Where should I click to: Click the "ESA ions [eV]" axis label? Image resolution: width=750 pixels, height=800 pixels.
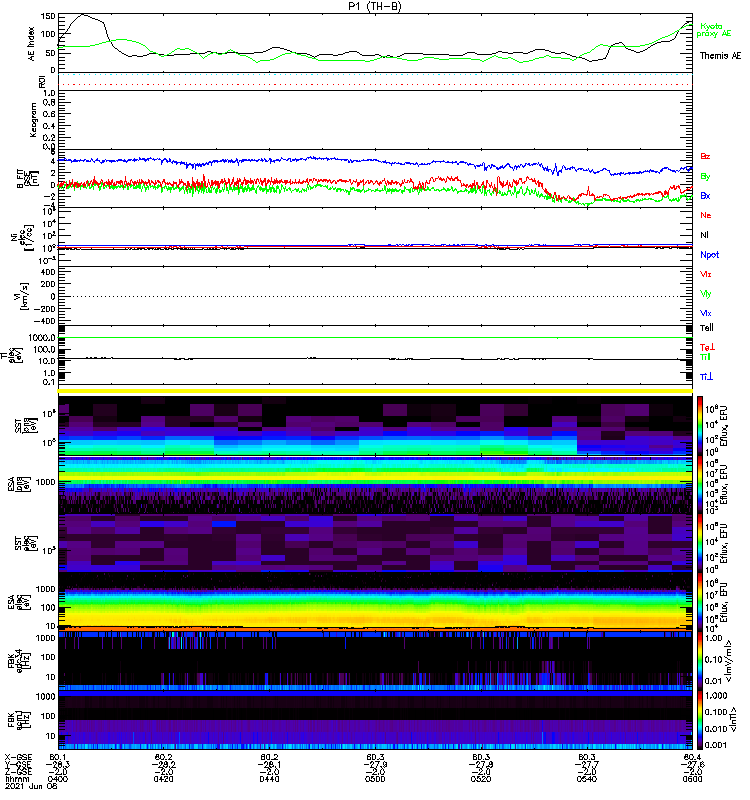[x=19, y=485]
